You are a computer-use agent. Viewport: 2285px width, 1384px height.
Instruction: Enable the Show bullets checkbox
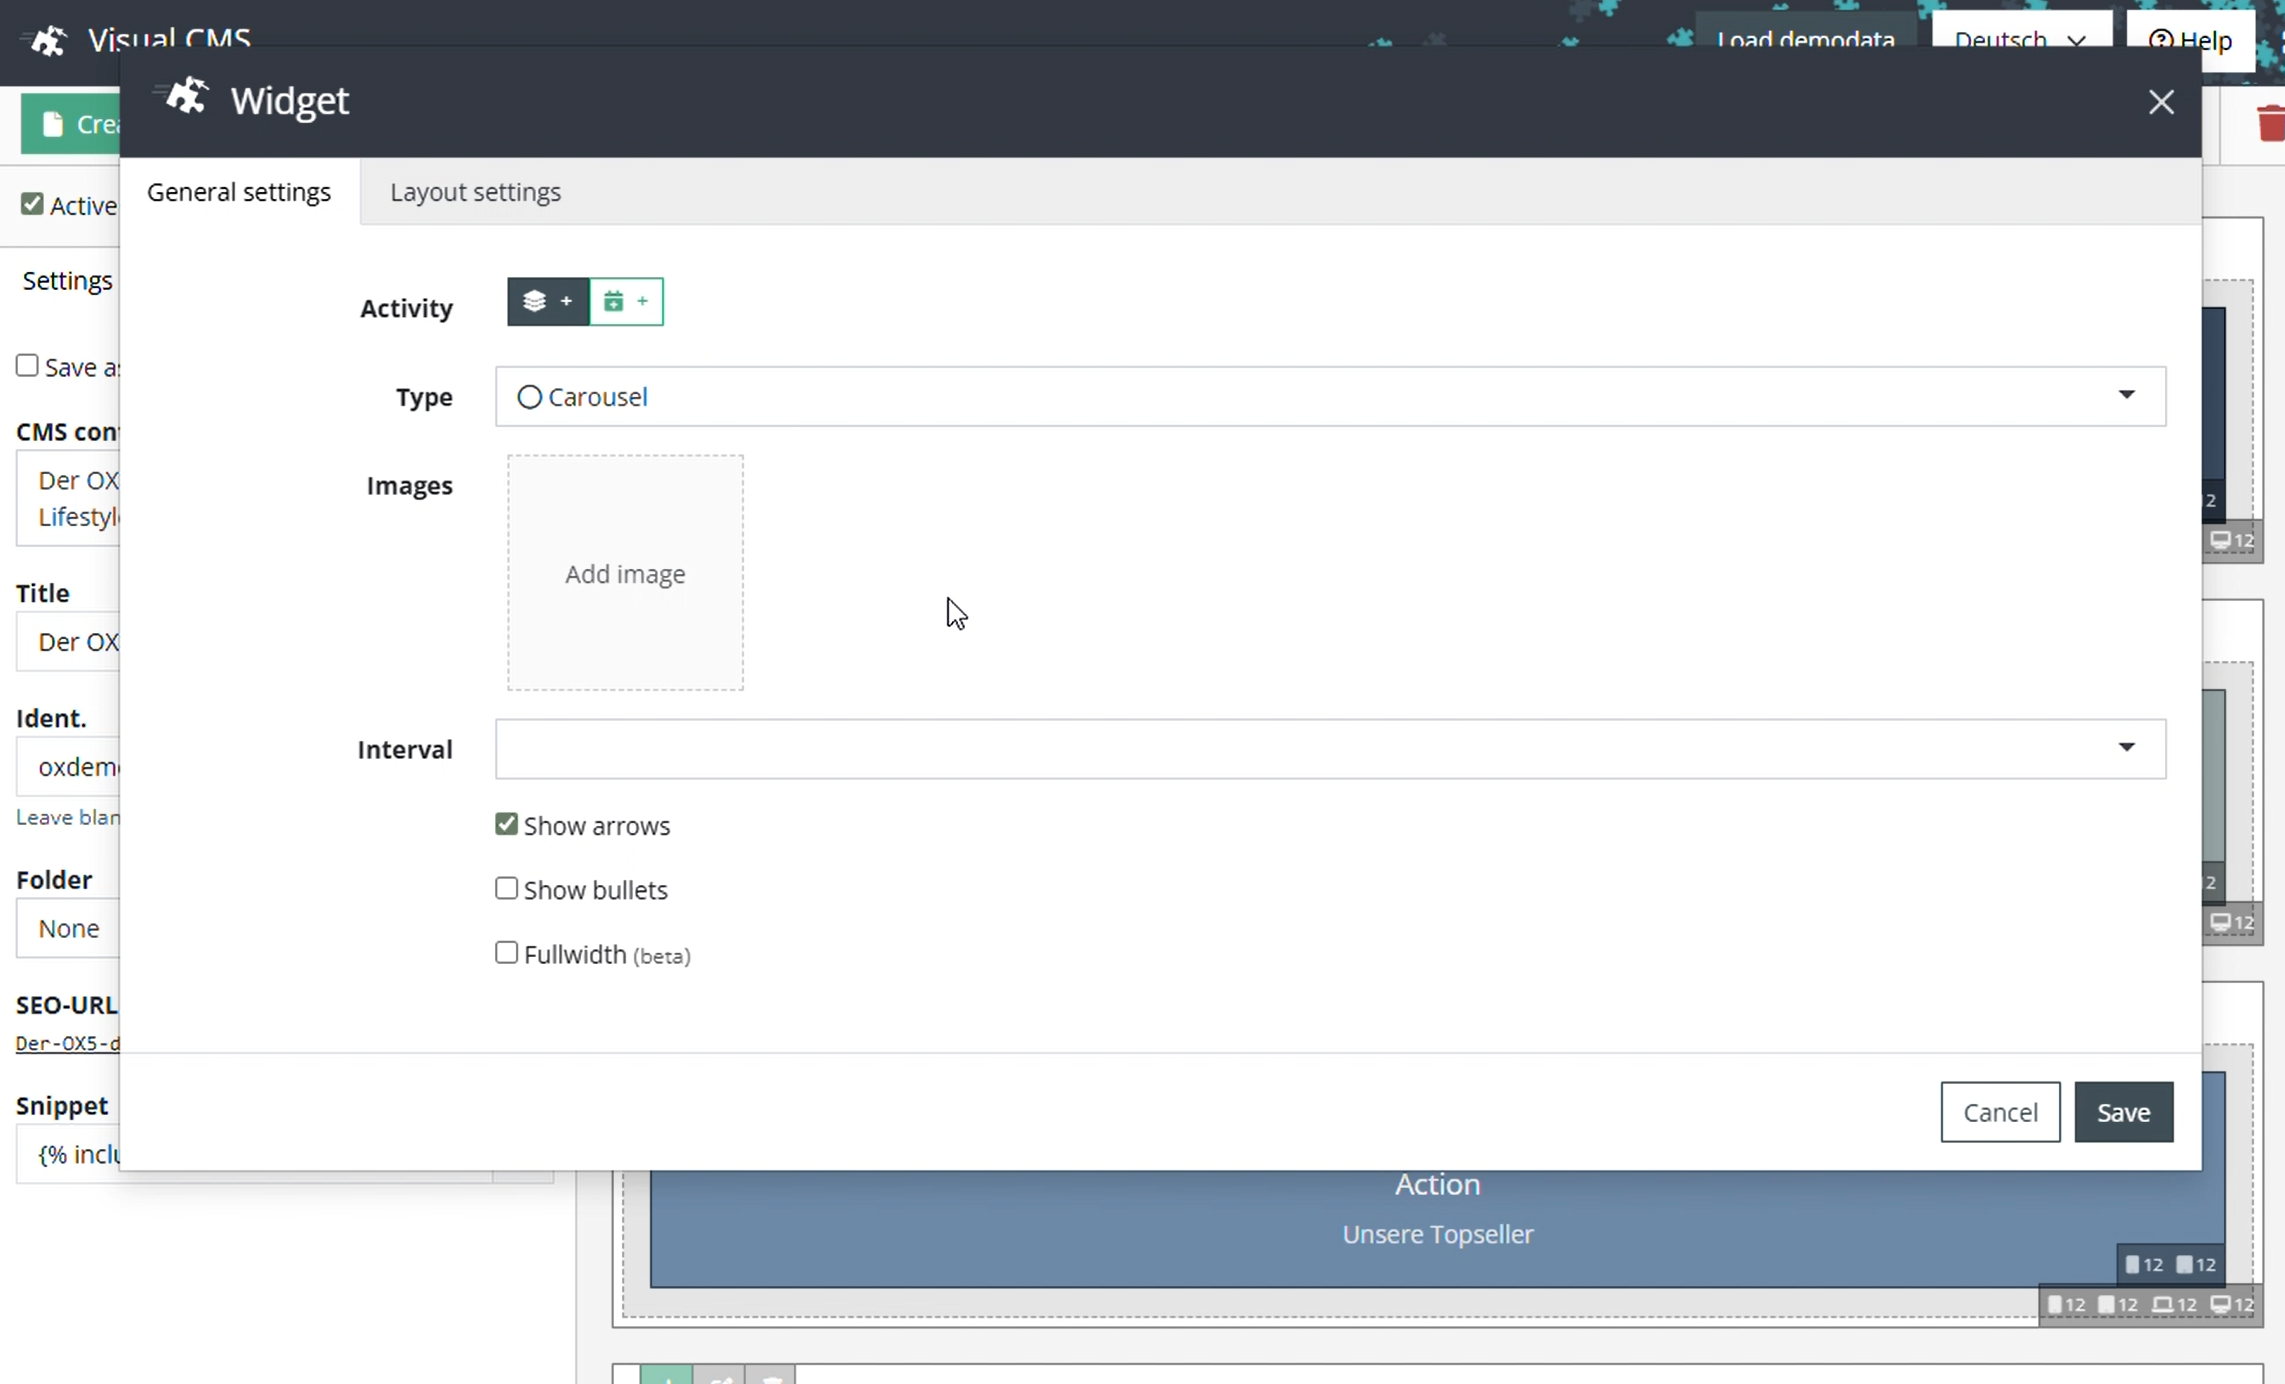[506, 888]
